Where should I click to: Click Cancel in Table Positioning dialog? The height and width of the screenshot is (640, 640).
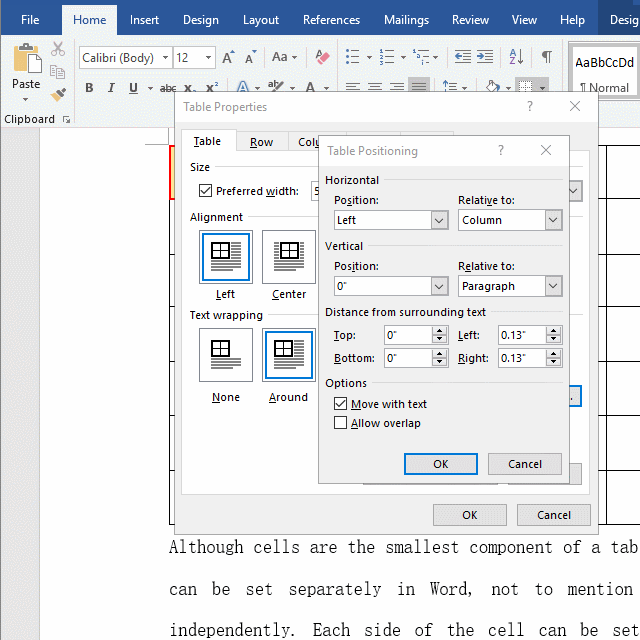tap(525, 464)
